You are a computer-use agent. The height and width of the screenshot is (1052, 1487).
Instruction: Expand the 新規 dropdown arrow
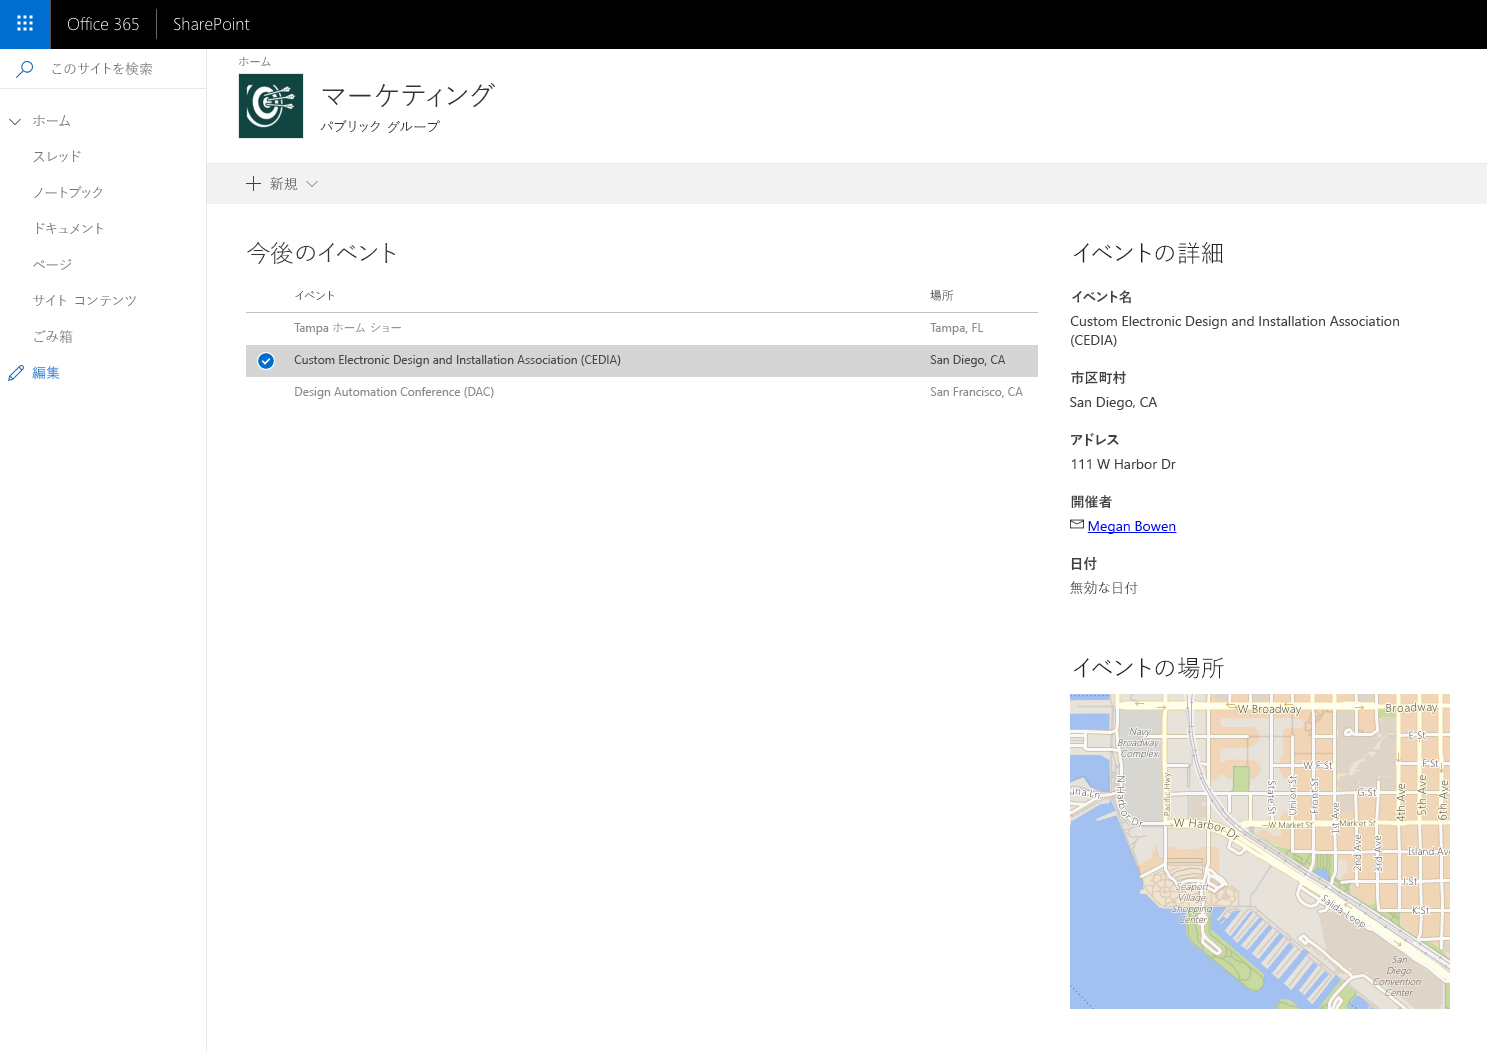pyautogui.click(x=312, y=184)
